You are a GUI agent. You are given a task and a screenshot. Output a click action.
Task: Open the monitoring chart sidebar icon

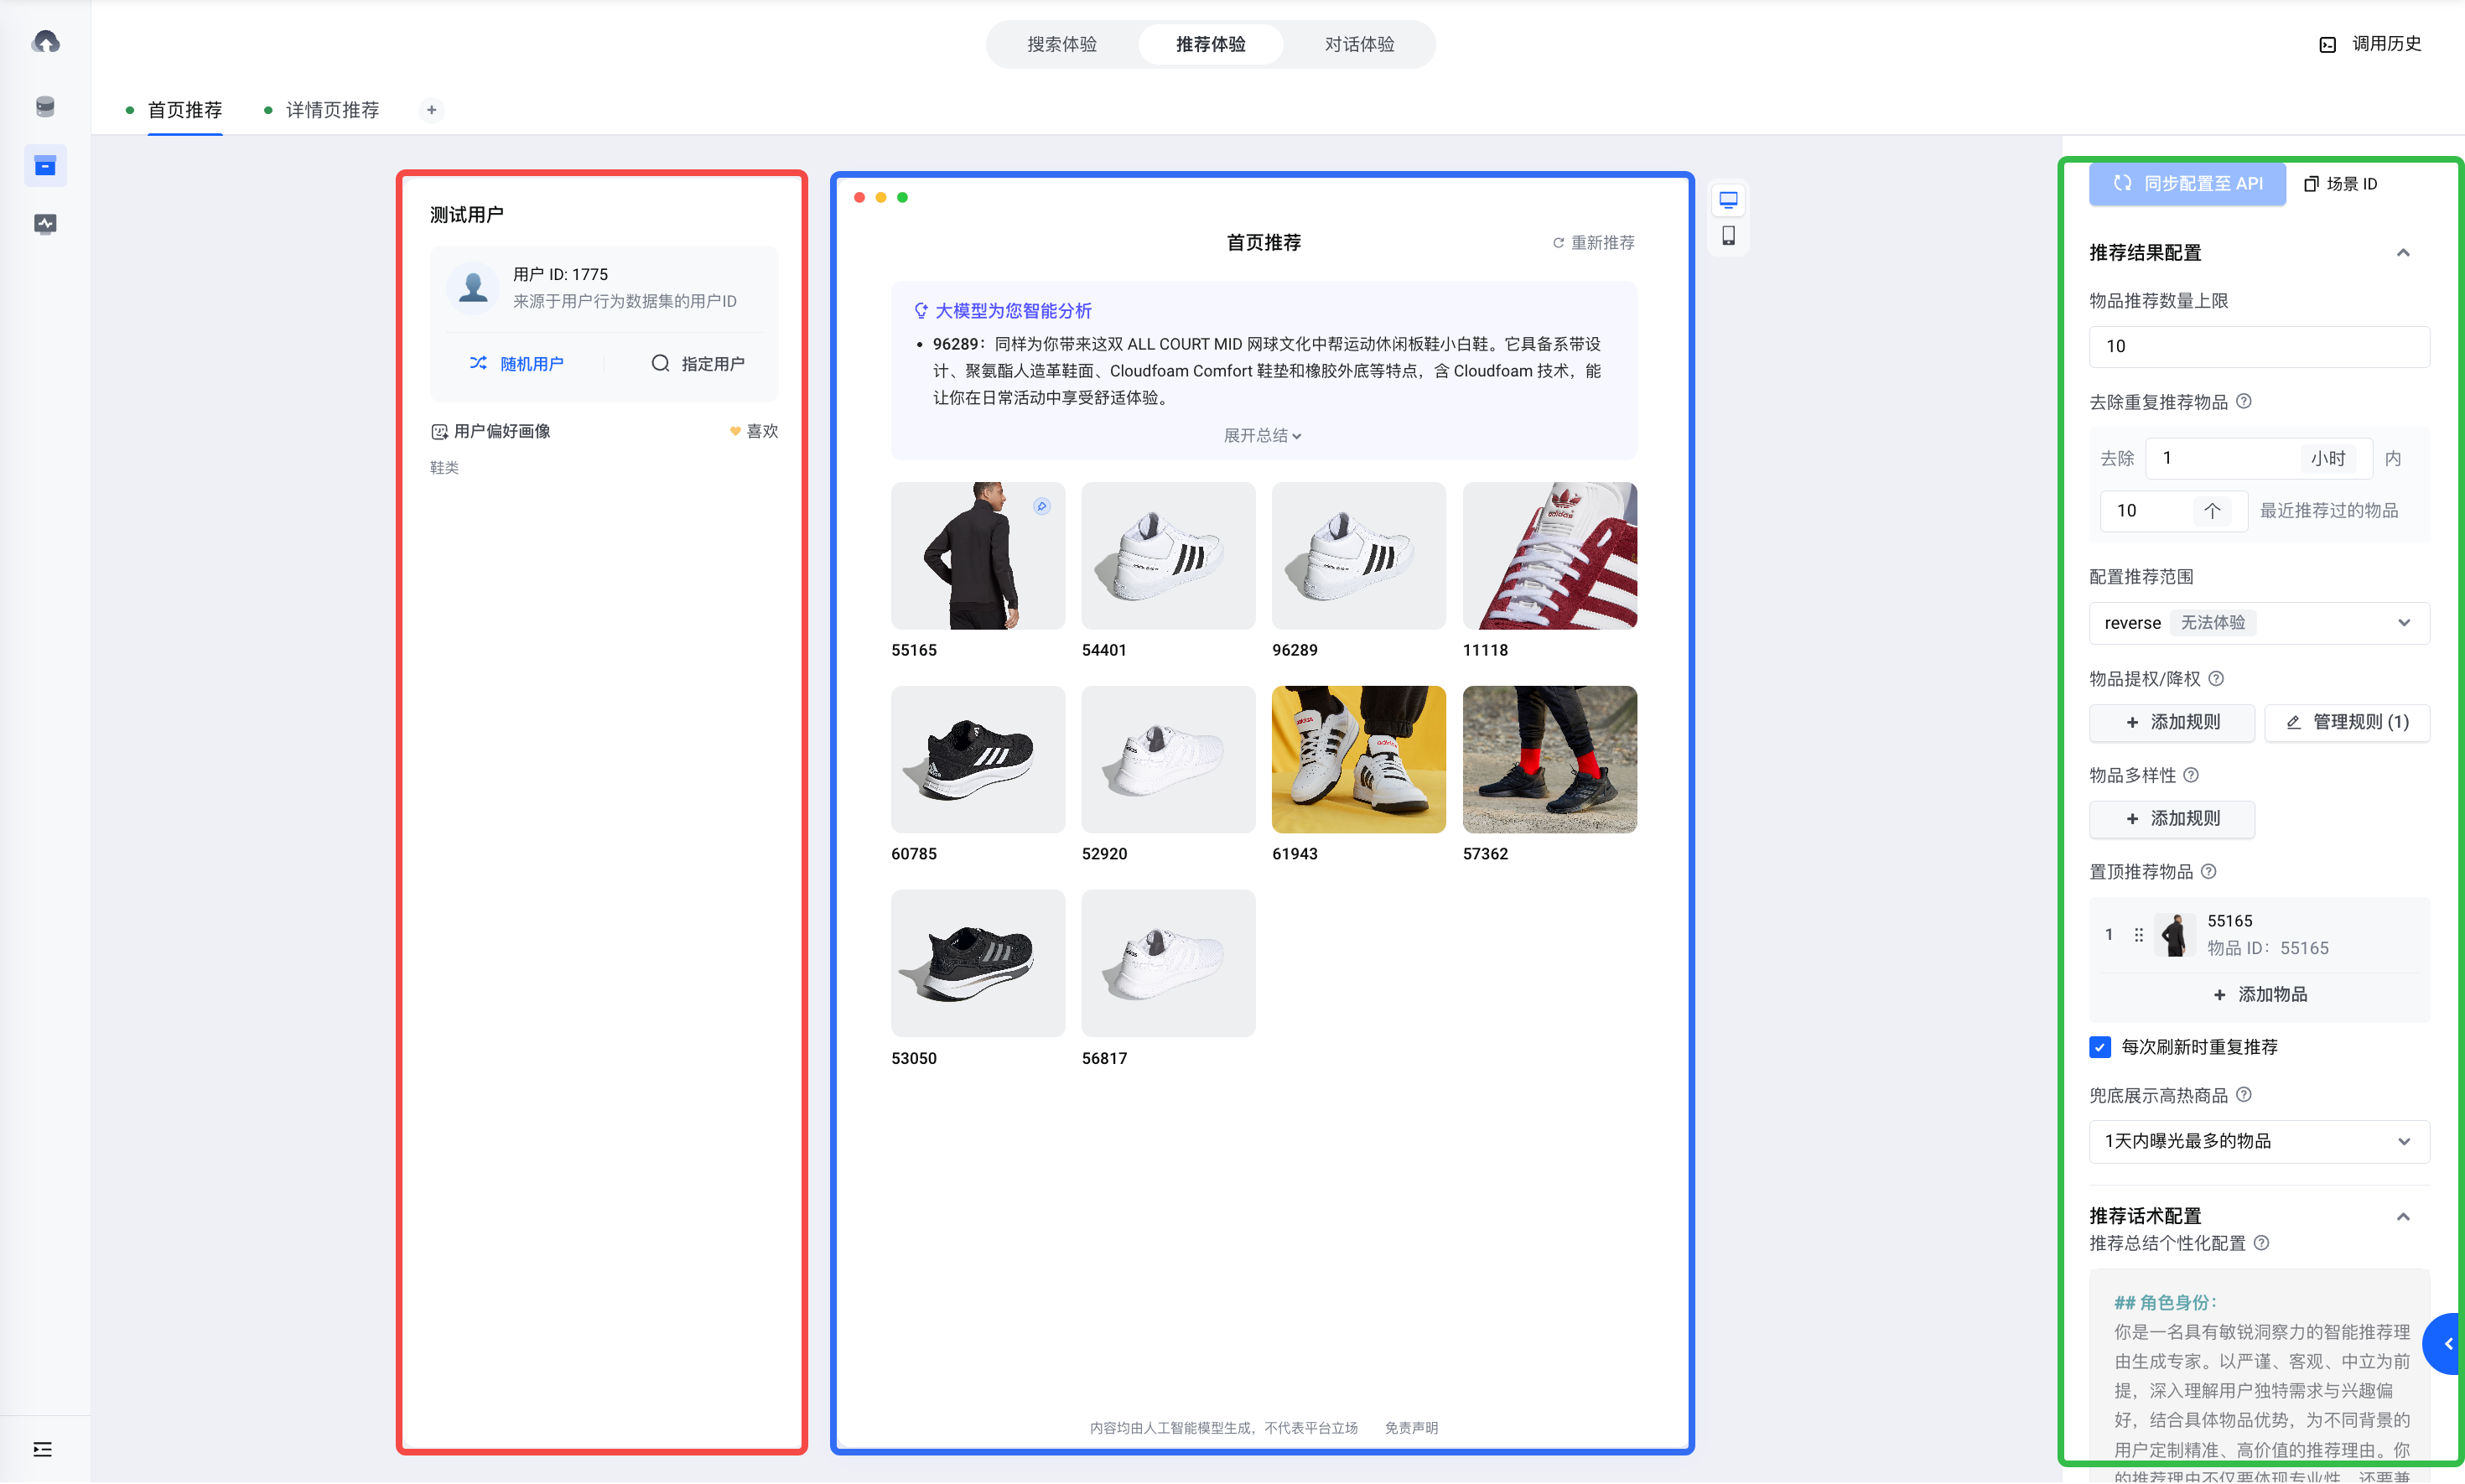45,223
